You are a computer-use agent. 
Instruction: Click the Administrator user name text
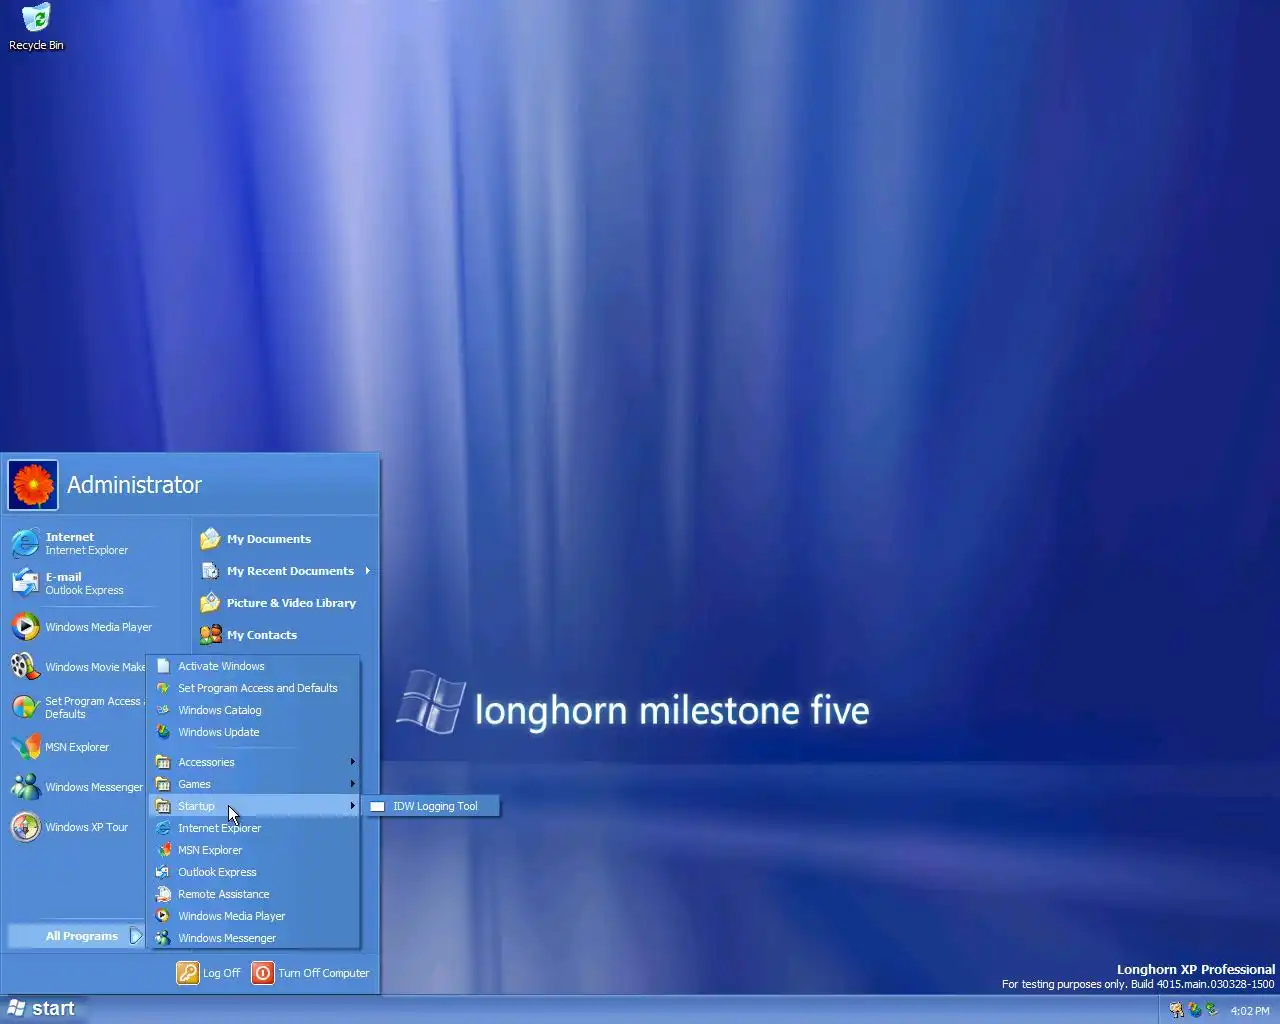pyautogui.click(x=134, y=485)
